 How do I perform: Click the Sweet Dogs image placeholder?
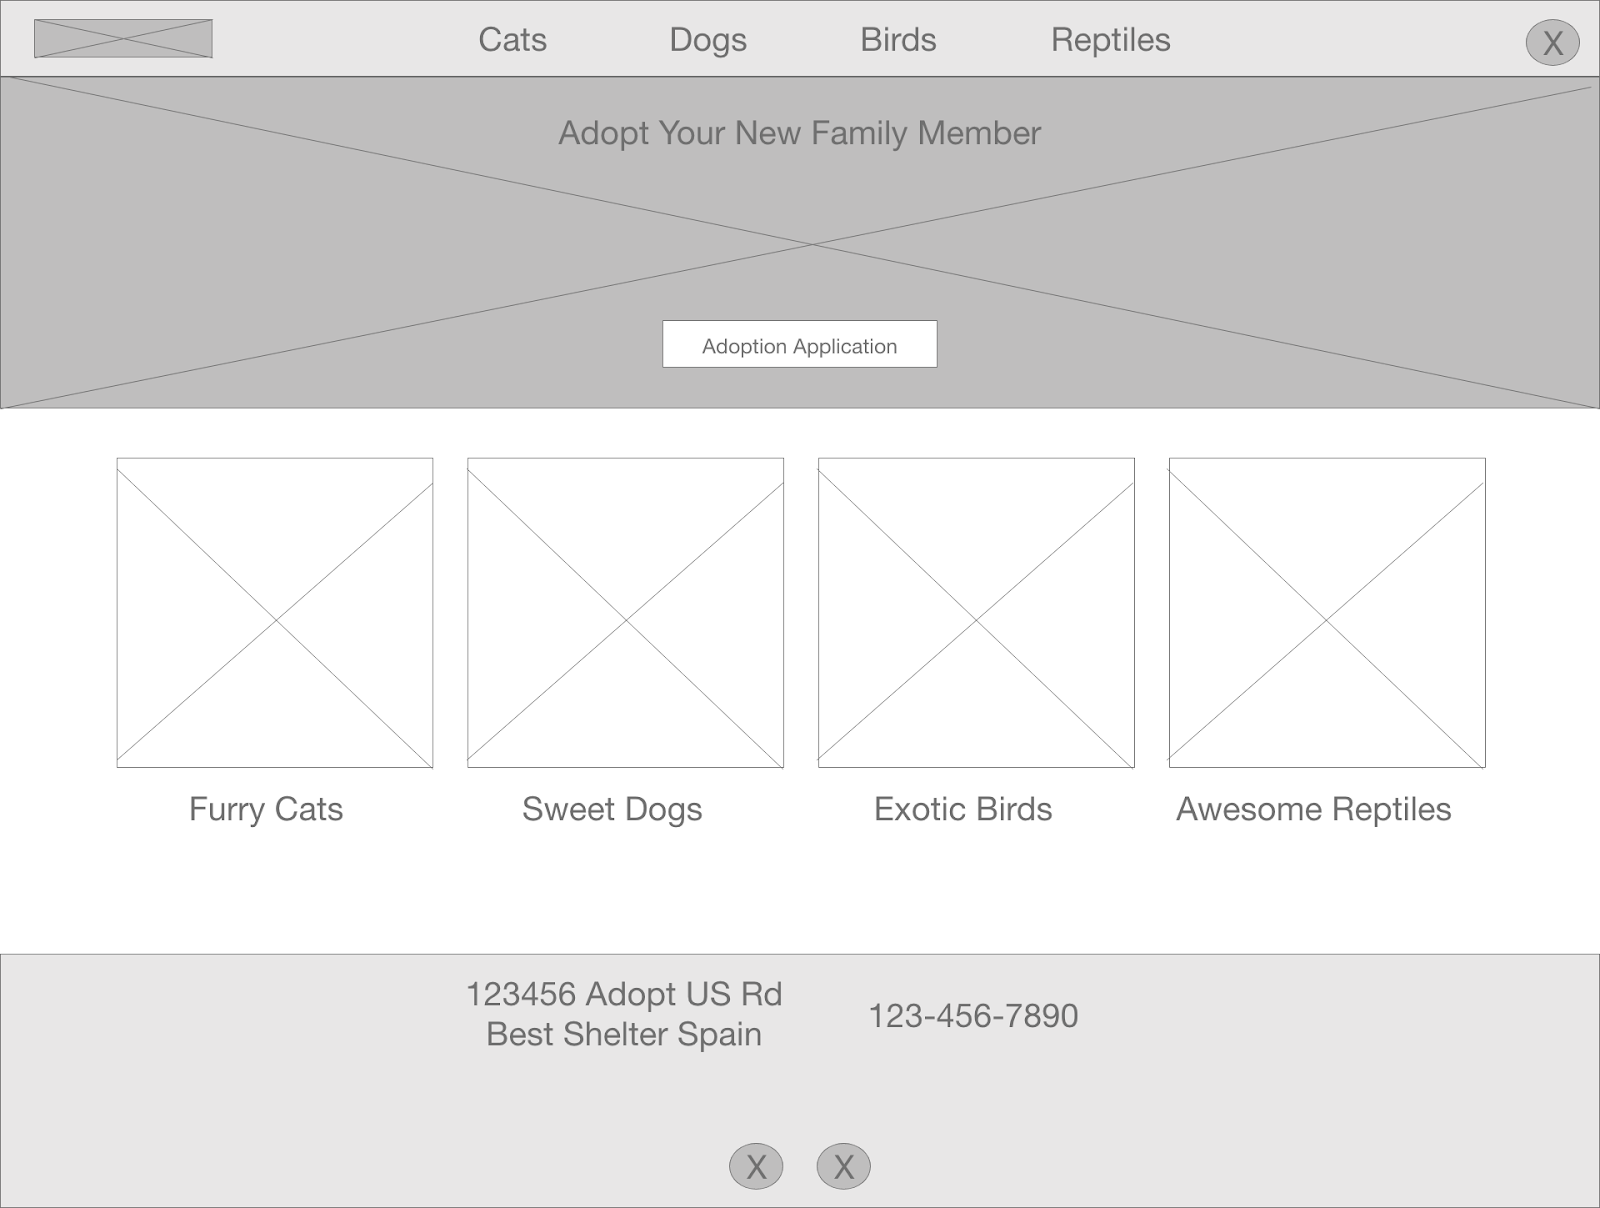coord(624,614)
